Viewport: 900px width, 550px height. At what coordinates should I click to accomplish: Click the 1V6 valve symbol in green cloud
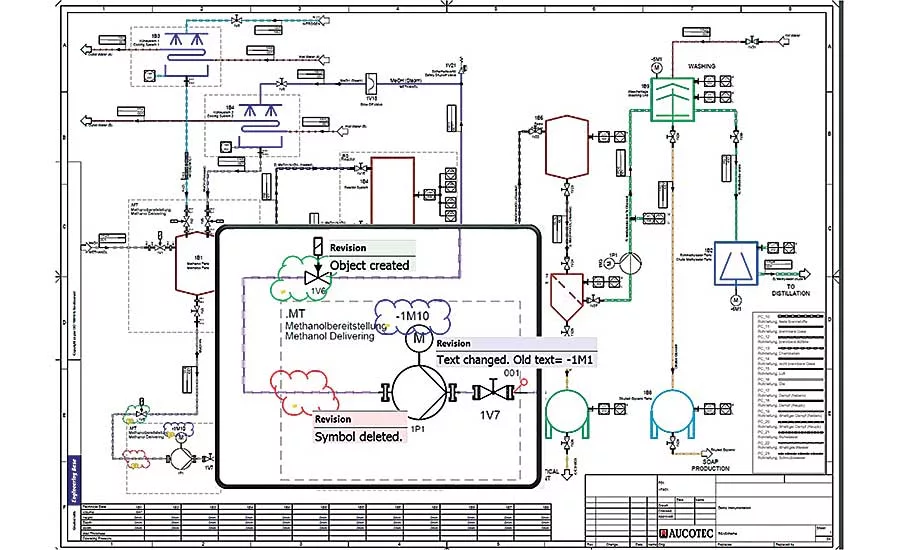(317, 278)
